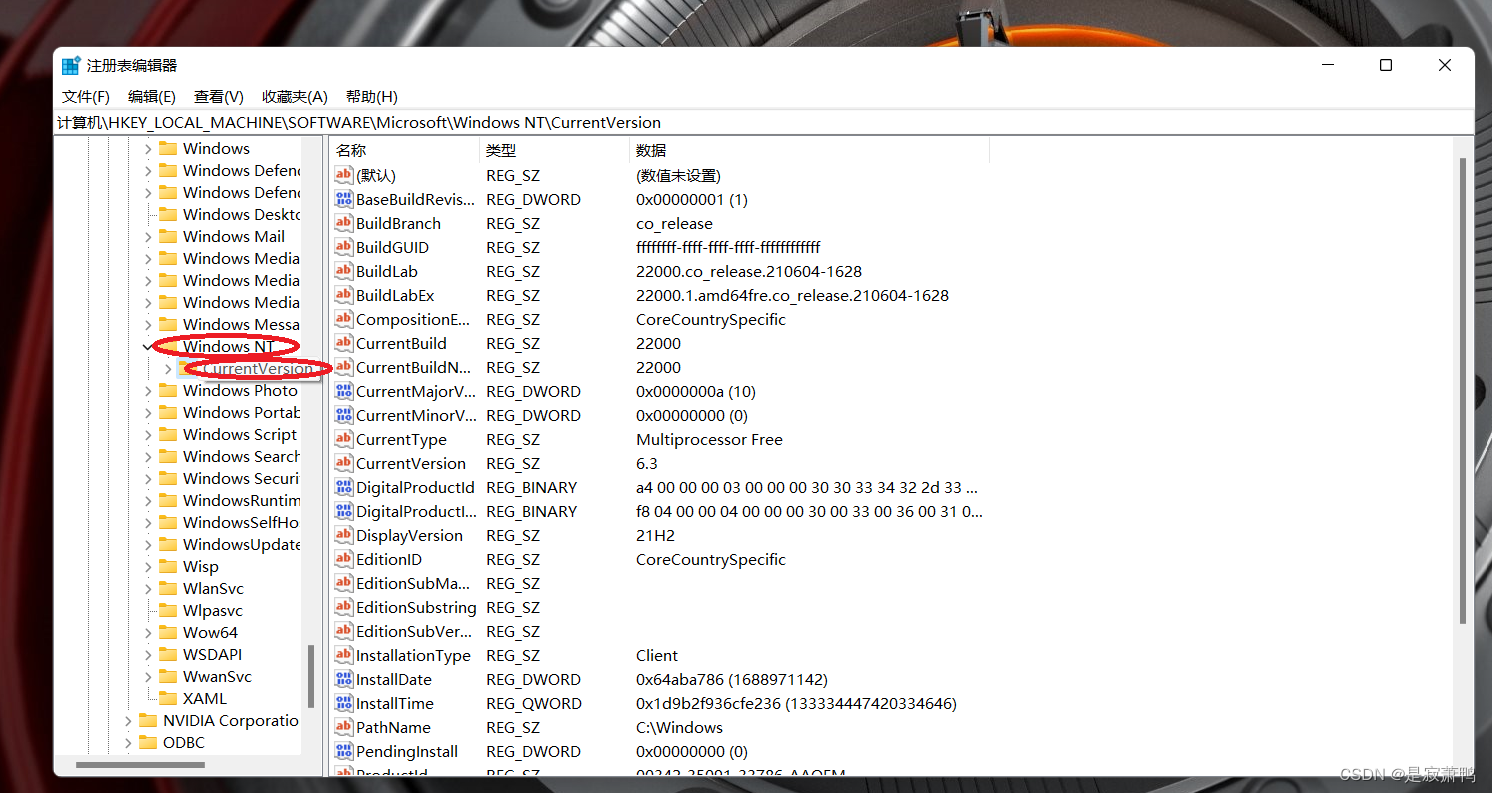Click the data value co_release
Image resolution: width=1492 pixels, height=793 pixels.
[674, 224]
